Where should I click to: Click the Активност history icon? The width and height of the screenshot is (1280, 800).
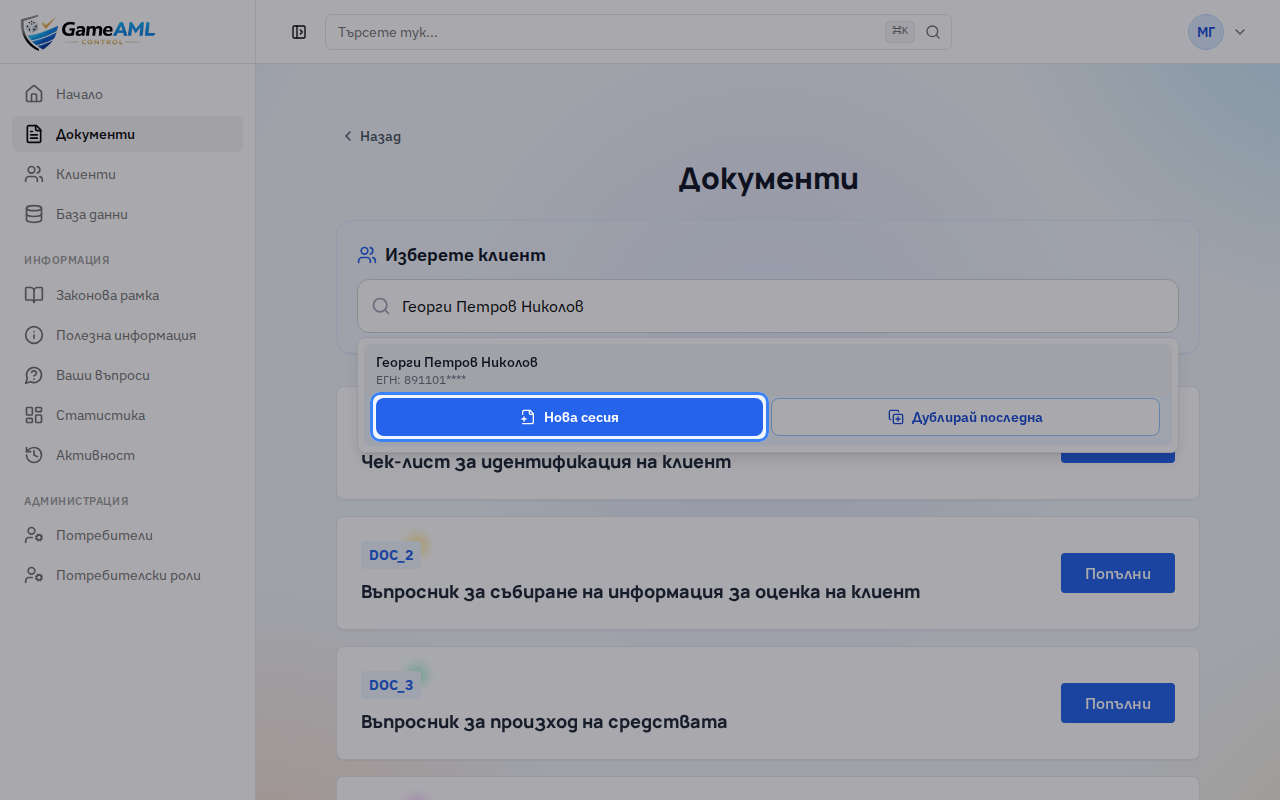click(34, 455)
